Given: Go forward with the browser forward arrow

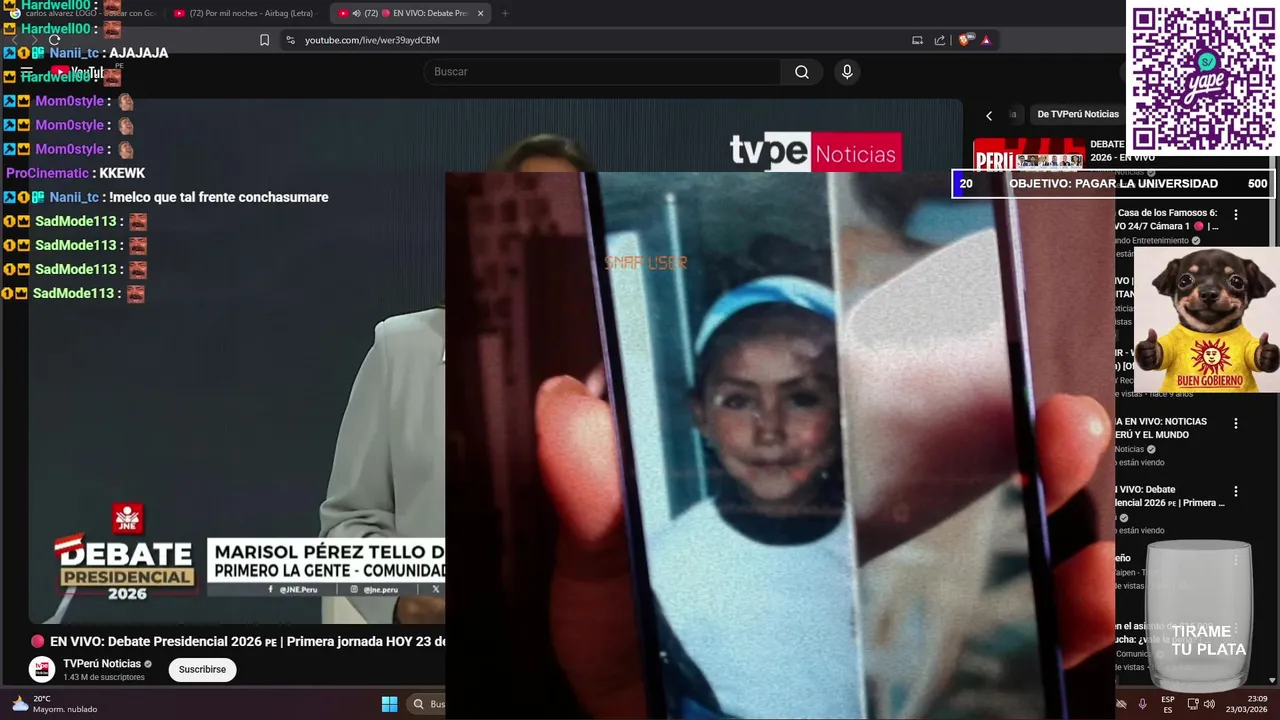Looking at the screenshot, I should pyautogui.click(x=34, y=40).
